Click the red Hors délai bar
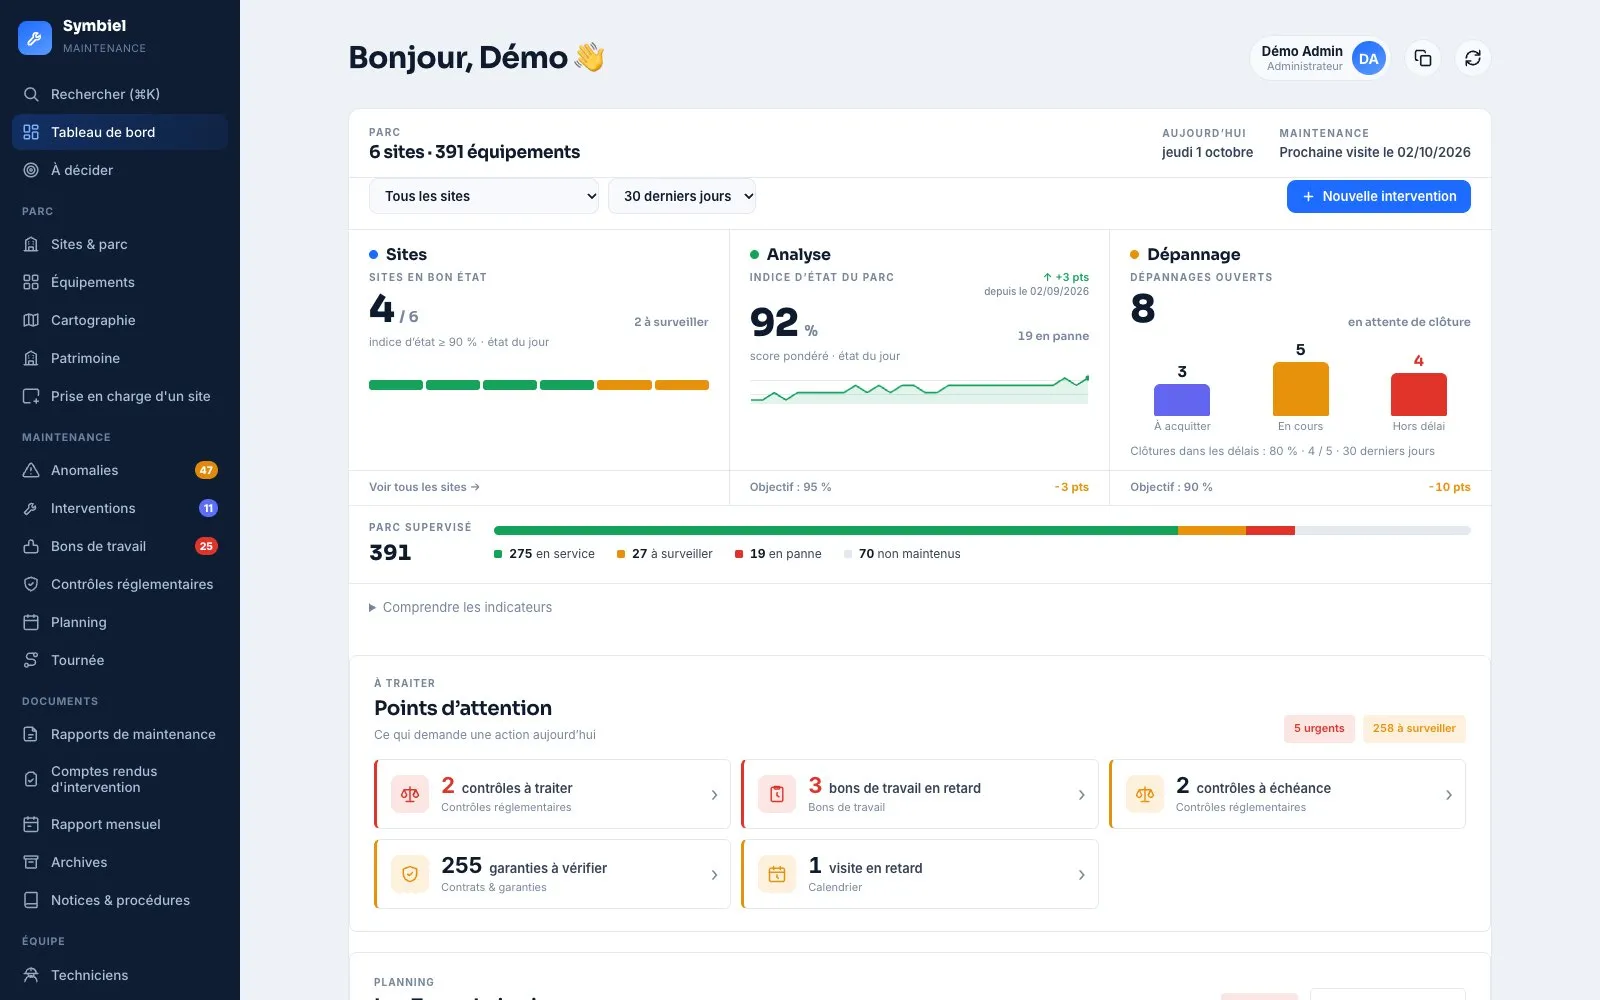 point(1418,394)
